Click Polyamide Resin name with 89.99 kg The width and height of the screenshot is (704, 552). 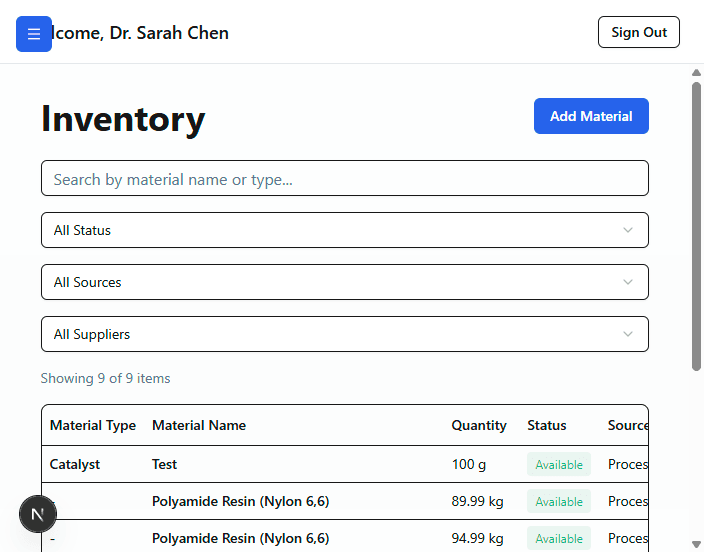[x=241, y=501]
